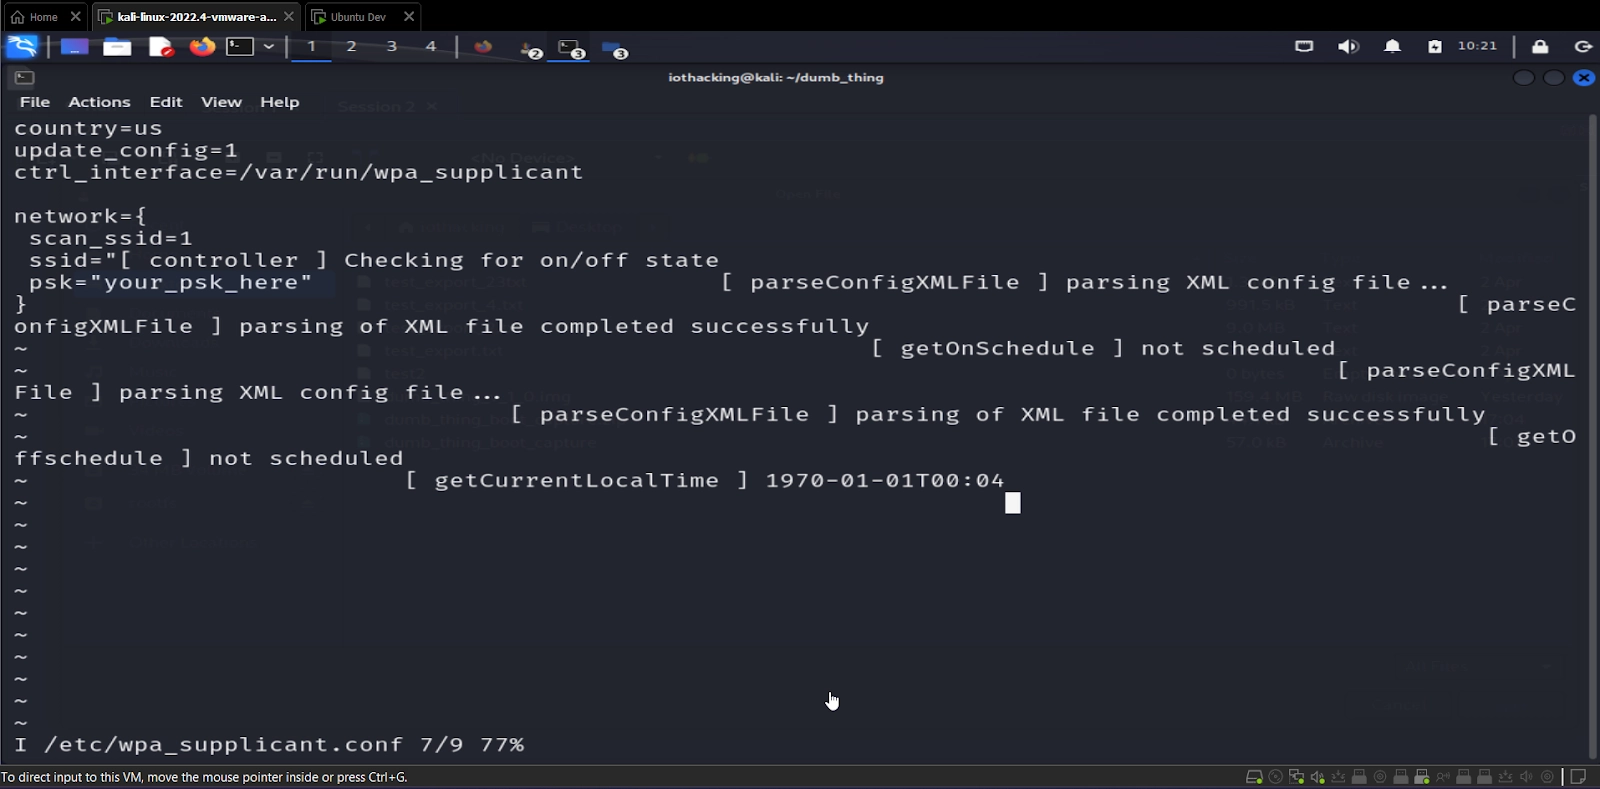Close the terminal window with blue X
Image resolution: width=1600 pixels, height=789 pixels.
pyautogui.click(x=1584, y=77)
